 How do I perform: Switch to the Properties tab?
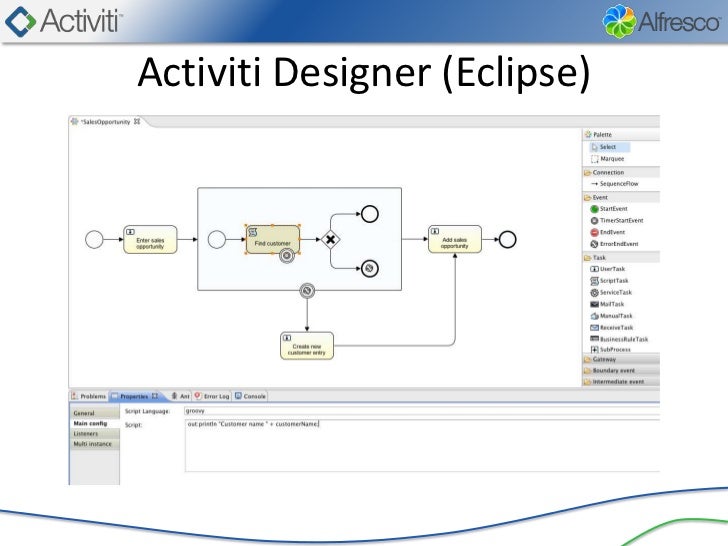click(135, 396)
